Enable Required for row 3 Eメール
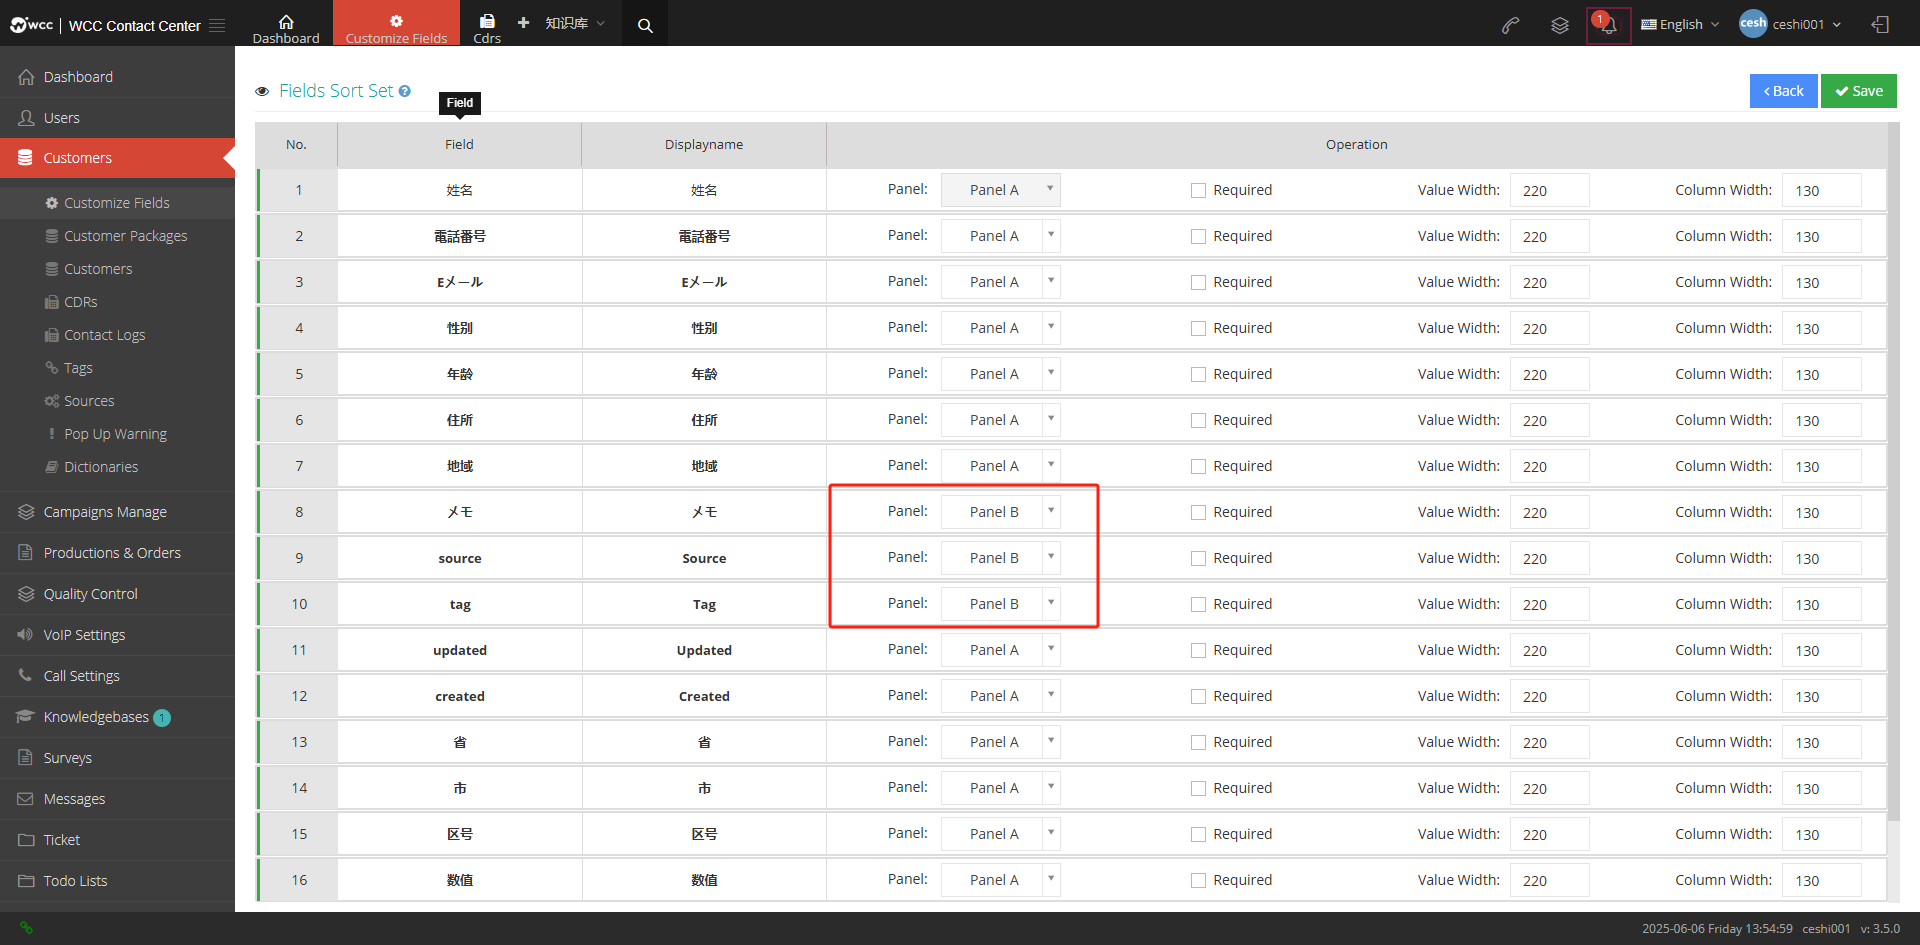This screenshot has width=1920, height=945. coord(1198,282)
